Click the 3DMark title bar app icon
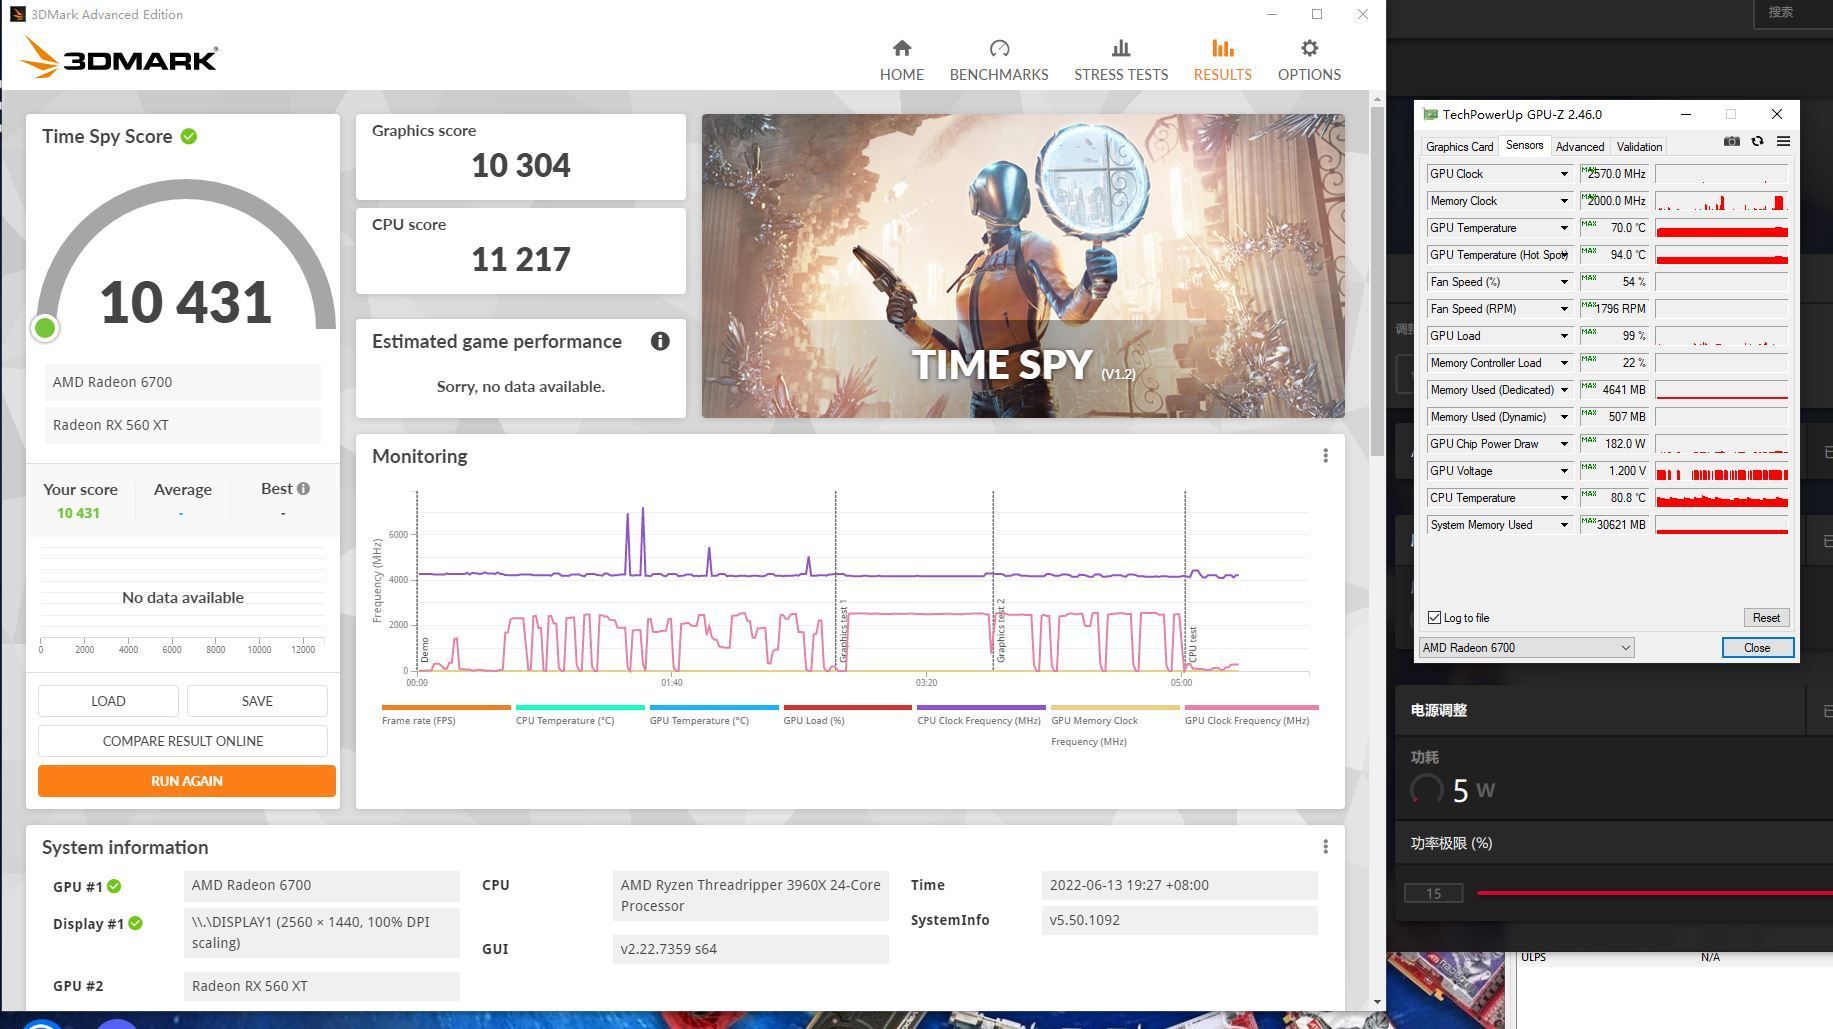Image resolution: width=1833 pixels, height=1029 pixels. (x=17, y=14)
